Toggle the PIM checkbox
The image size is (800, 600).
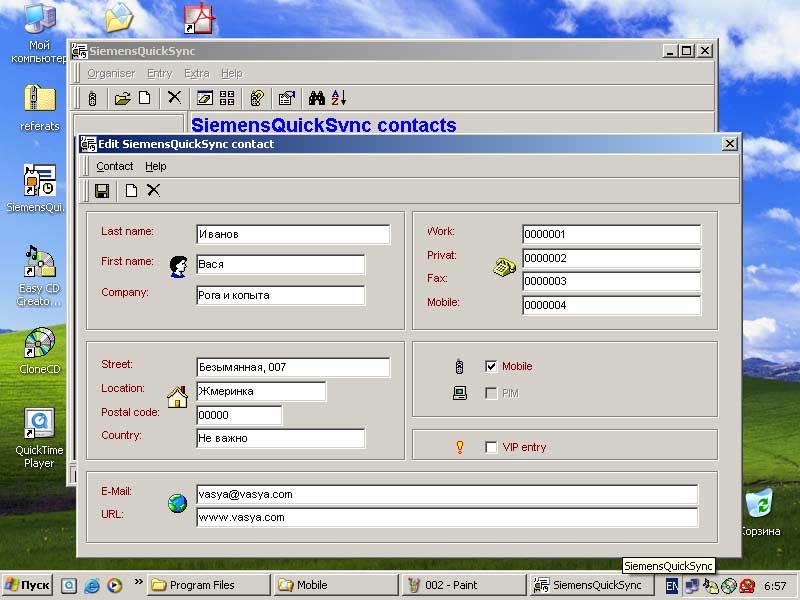(491, 393)
